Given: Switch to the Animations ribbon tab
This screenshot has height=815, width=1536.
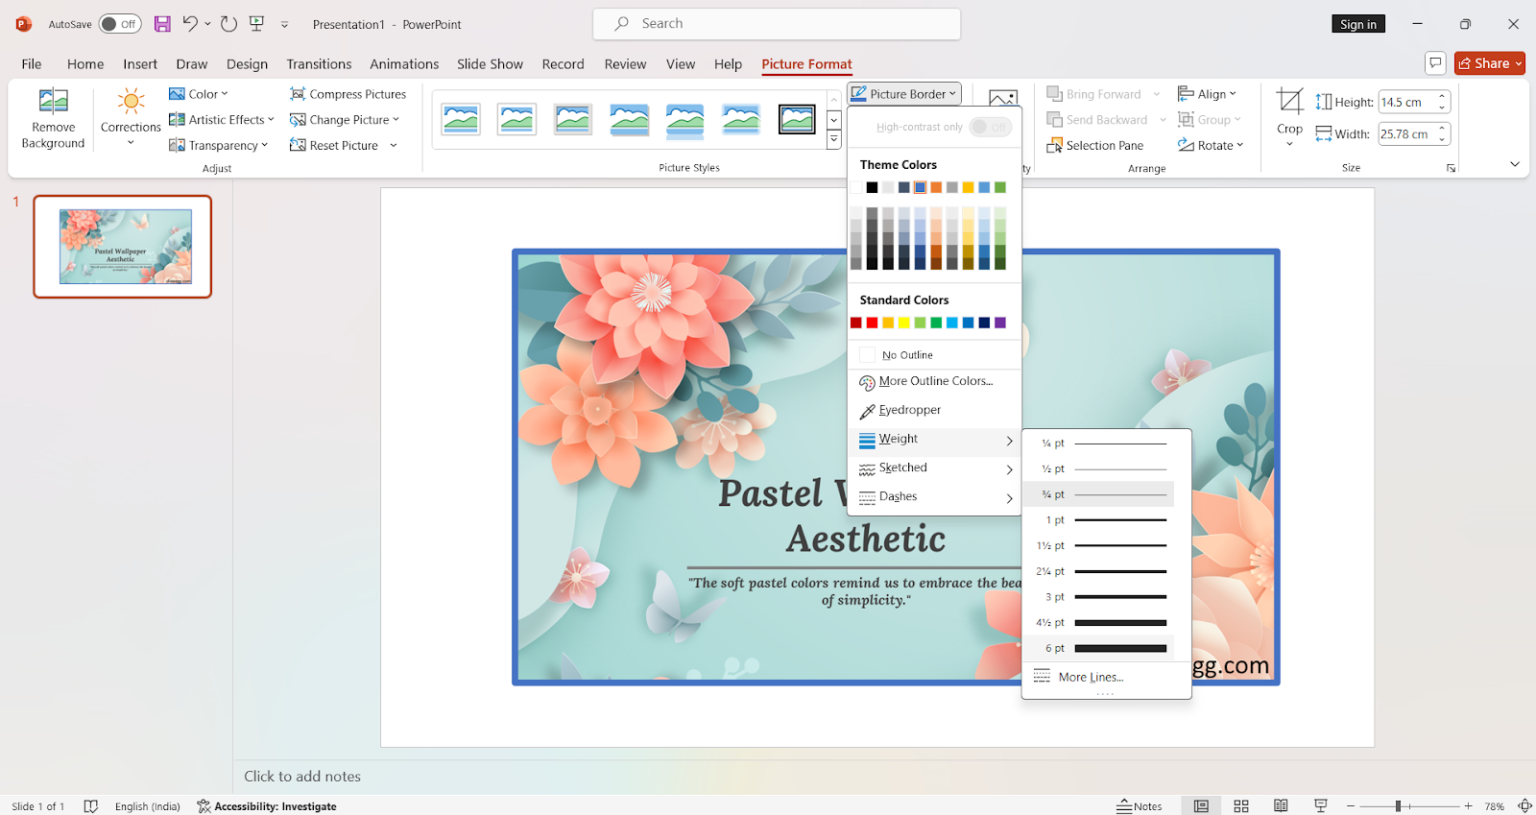Looking at the screenshot, I should click(404, 63).
